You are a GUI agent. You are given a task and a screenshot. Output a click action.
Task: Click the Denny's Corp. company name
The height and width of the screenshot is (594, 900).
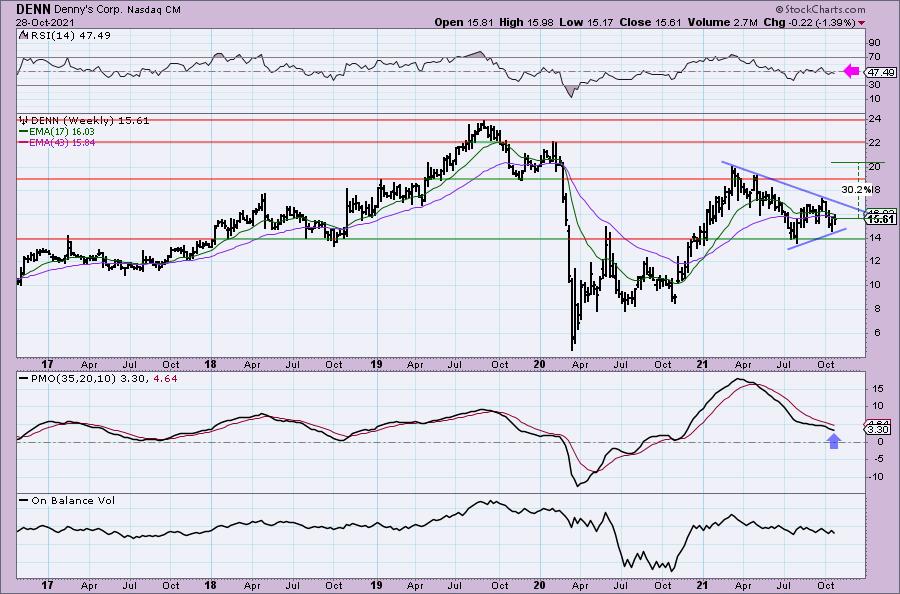click(x=89, y=10)
